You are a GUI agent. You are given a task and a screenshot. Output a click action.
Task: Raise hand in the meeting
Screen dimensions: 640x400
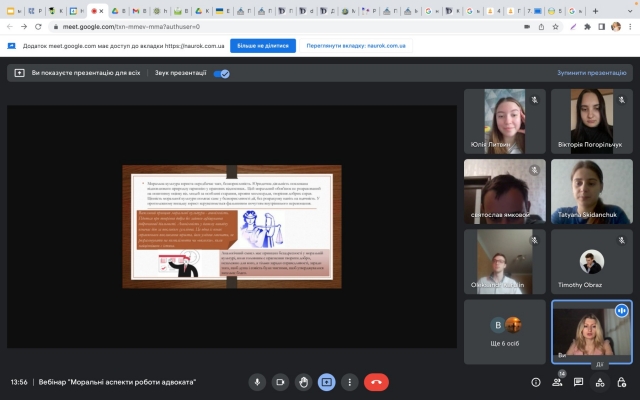coord(303,382)
